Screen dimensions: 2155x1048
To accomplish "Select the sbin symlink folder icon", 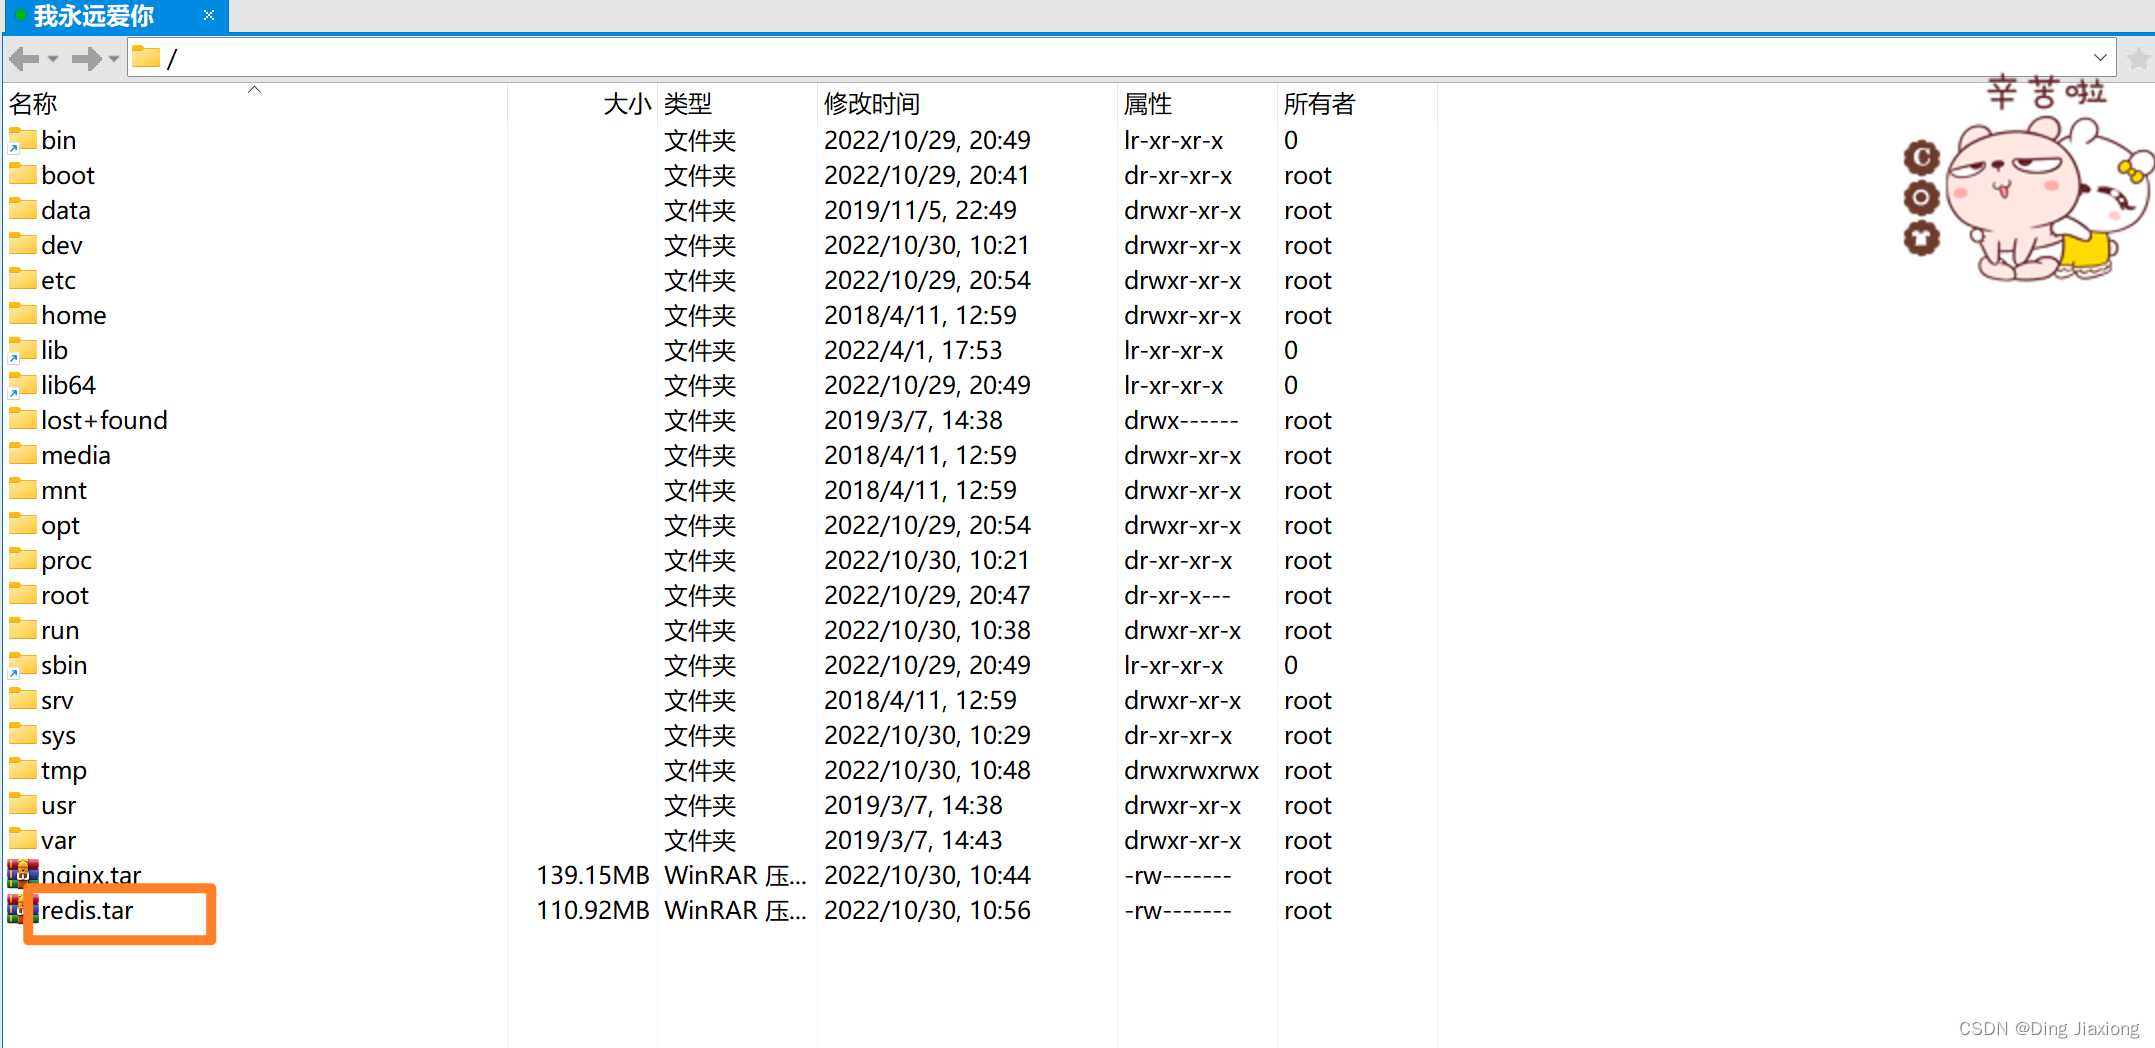I will click(22, 665).
